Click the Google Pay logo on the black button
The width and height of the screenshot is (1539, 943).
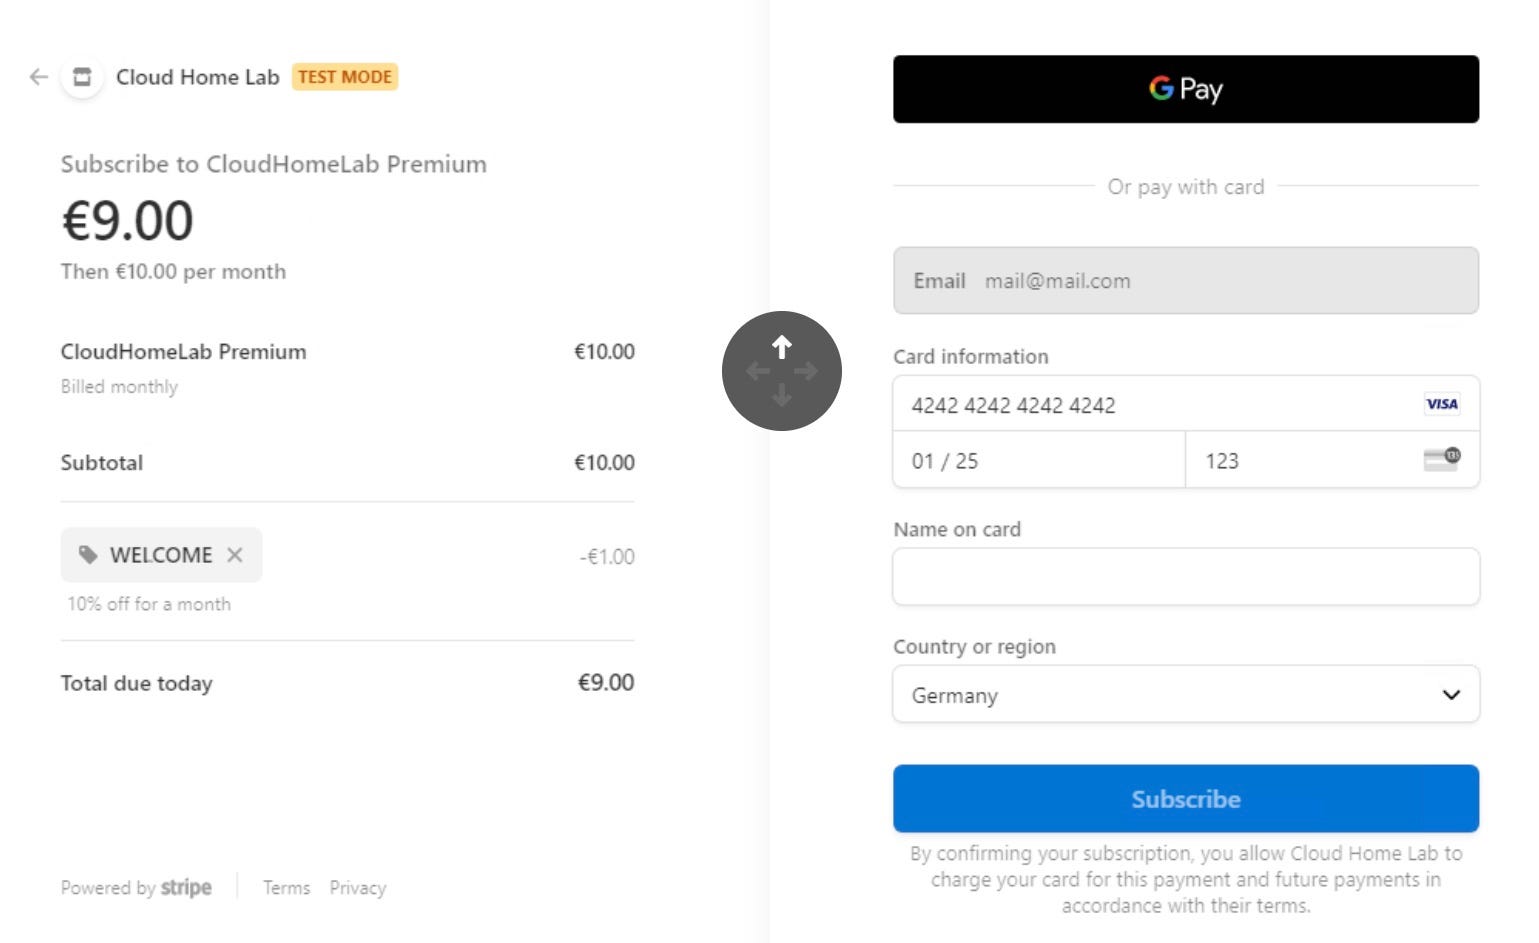tap(1185, 89)
